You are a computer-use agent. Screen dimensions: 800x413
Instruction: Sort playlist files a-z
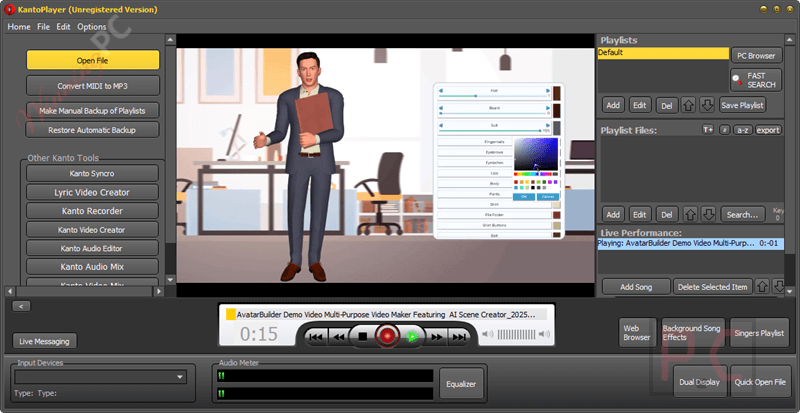(x=743, y=130)
